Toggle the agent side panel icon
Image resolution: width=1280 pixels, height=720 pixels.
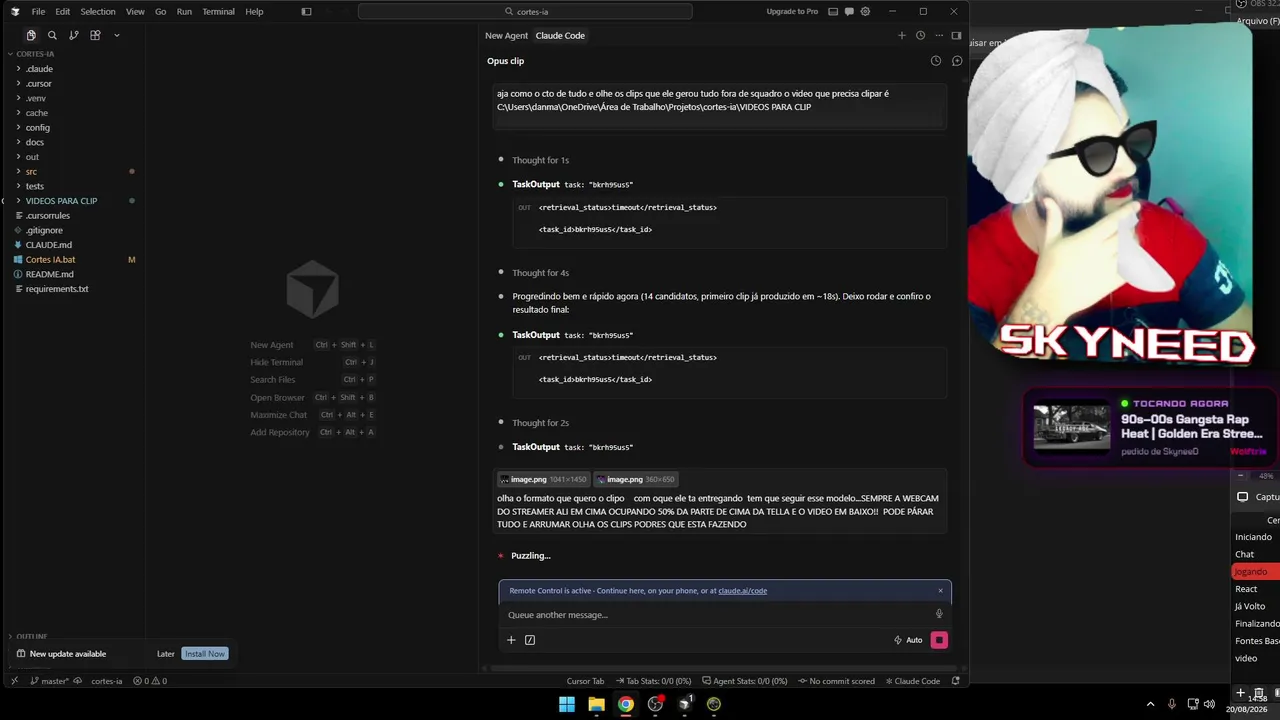click(x=956, y=36)
